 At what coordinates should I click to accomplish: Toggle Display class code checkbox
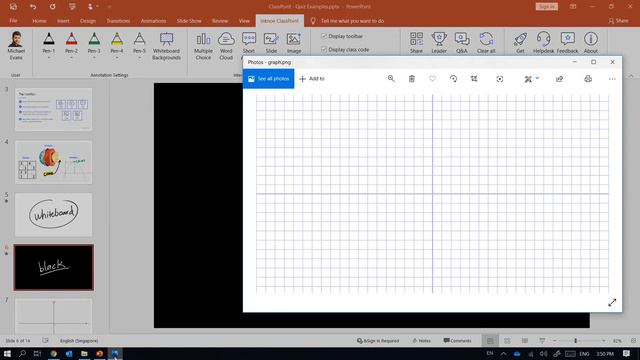point(324,49)
